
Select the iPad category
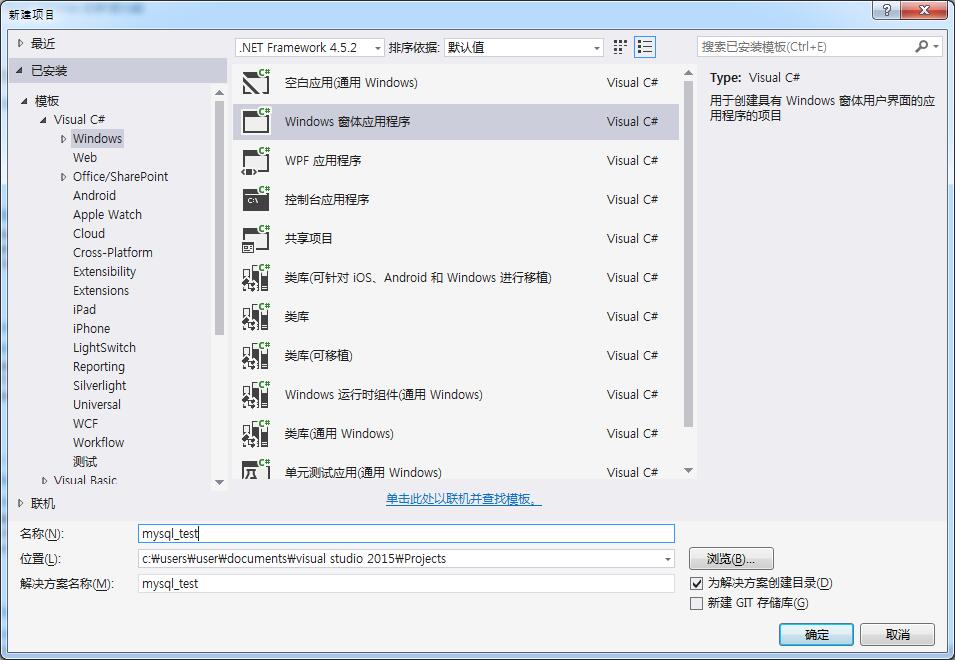(x=84, y=309)
